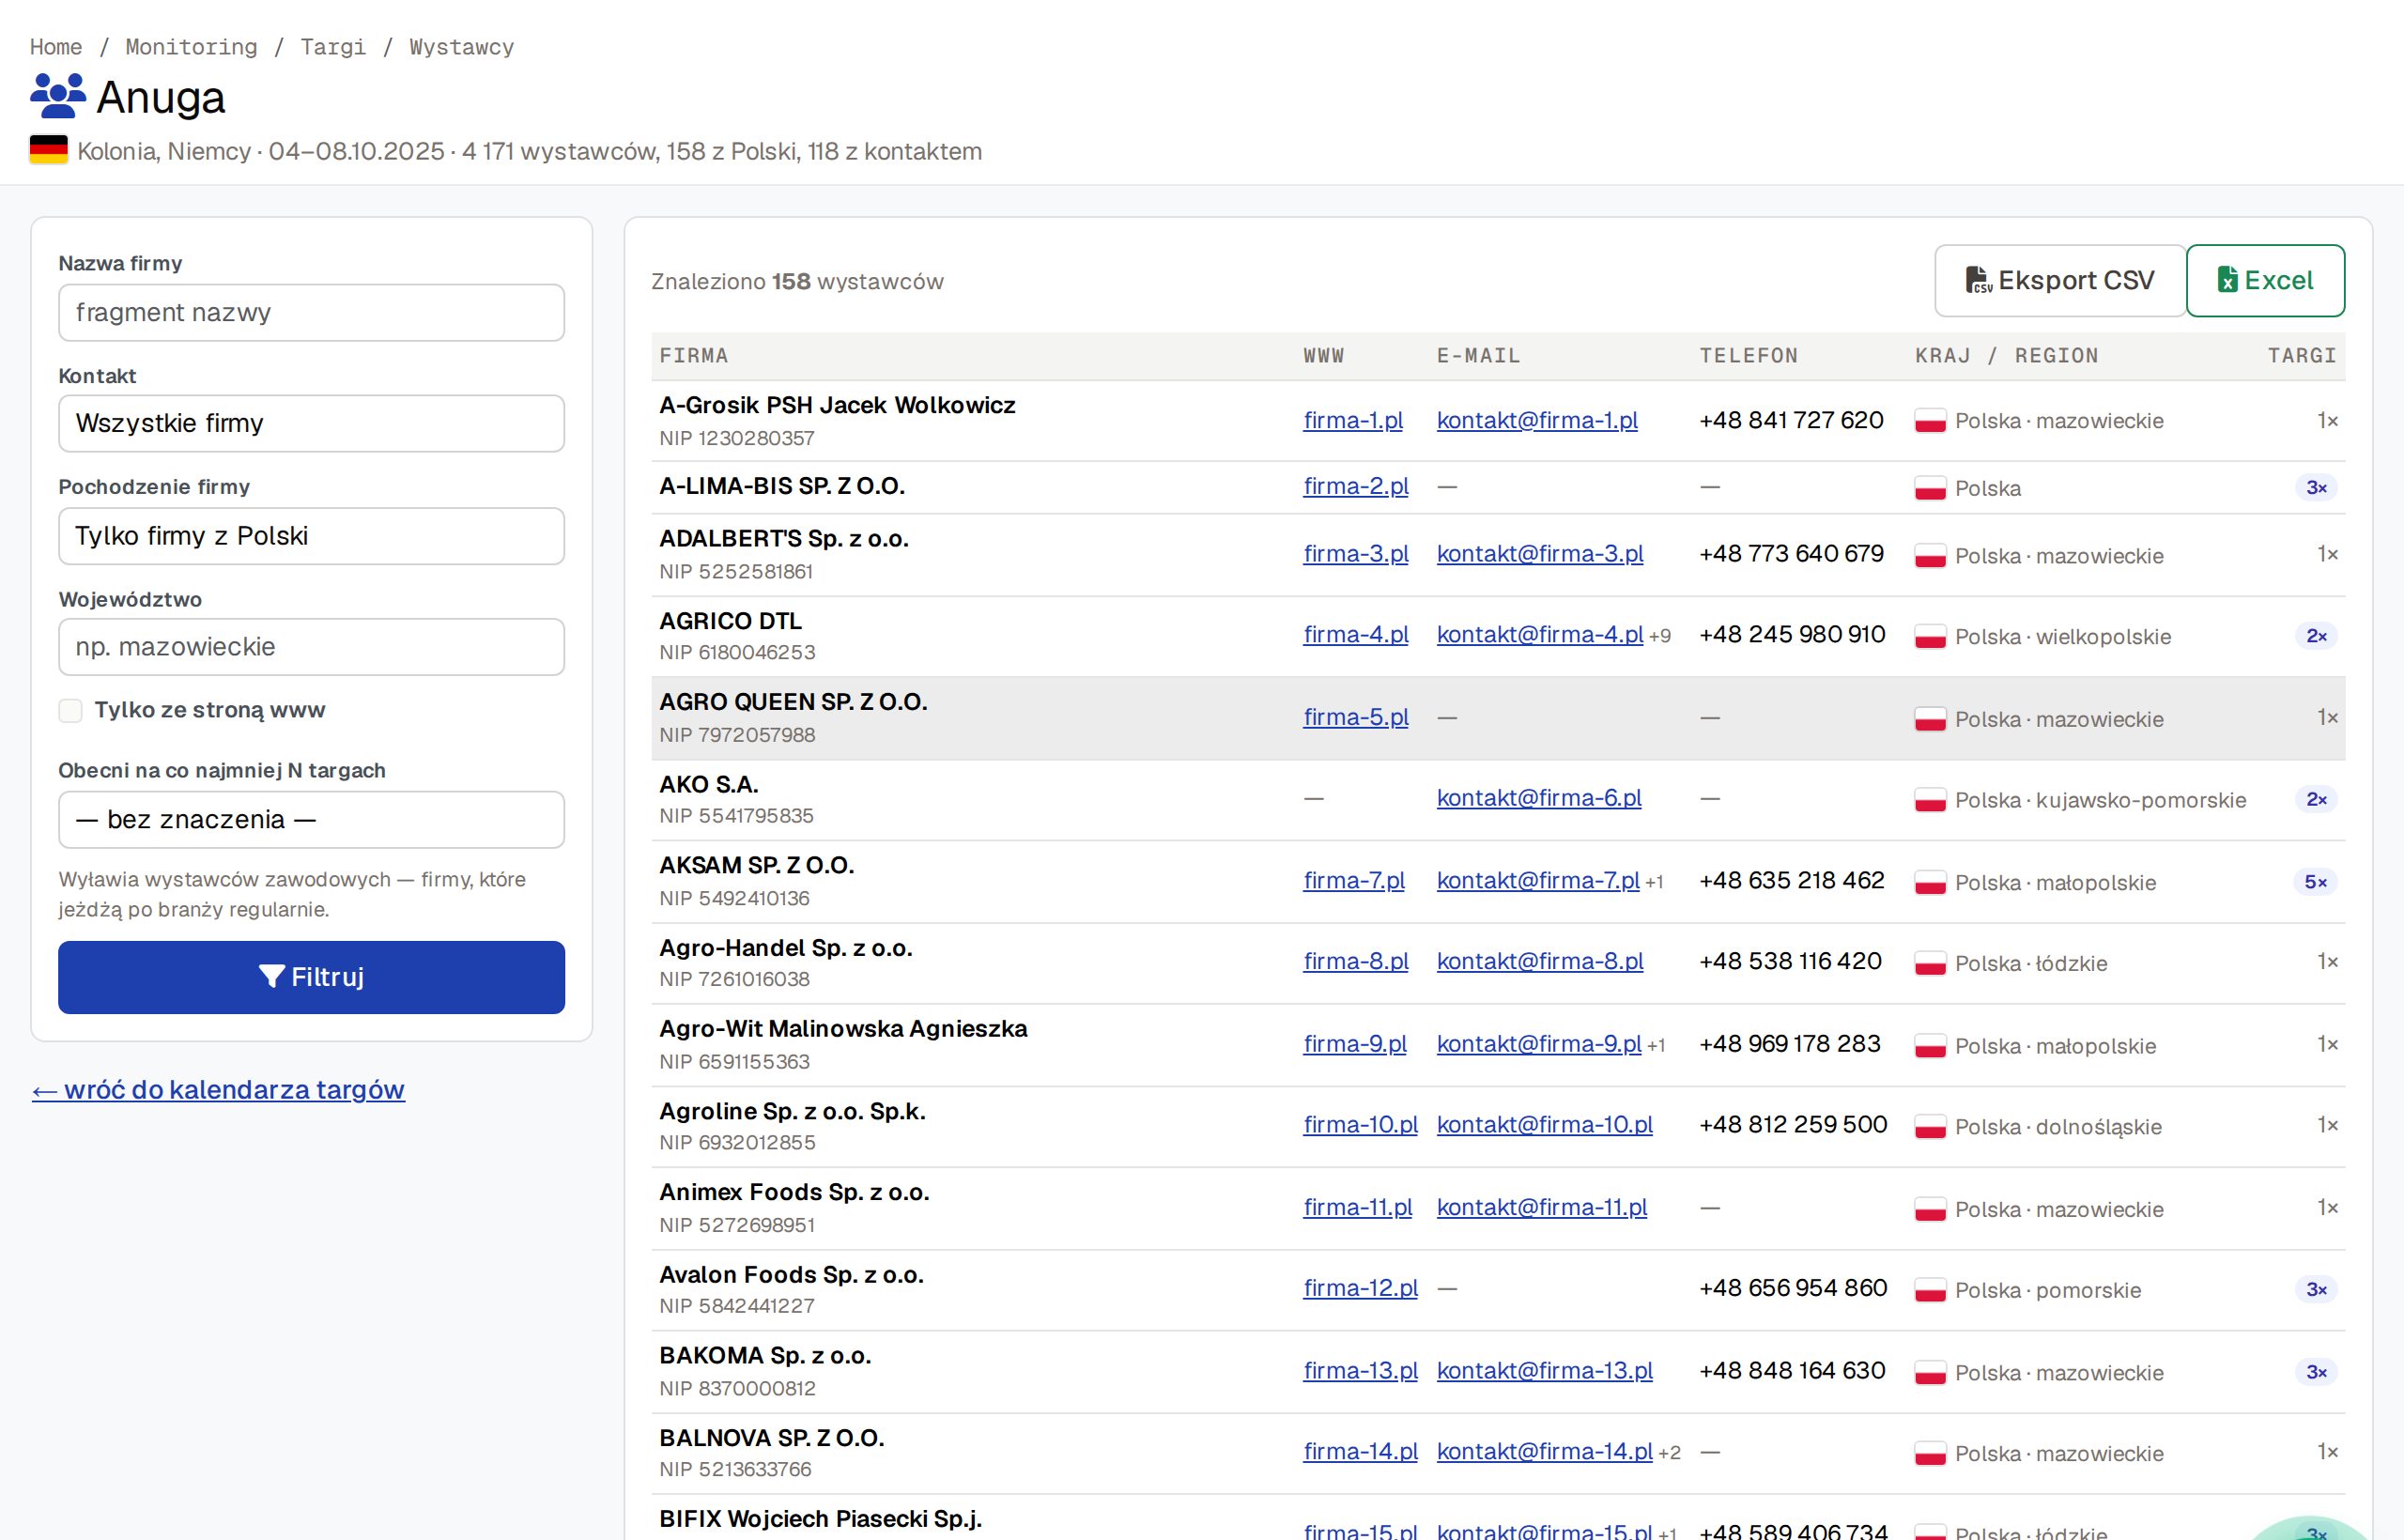Click the funnel icon on the Filtruj button
Viewport: 2404px width, 1540px height.
pos(271,977)
